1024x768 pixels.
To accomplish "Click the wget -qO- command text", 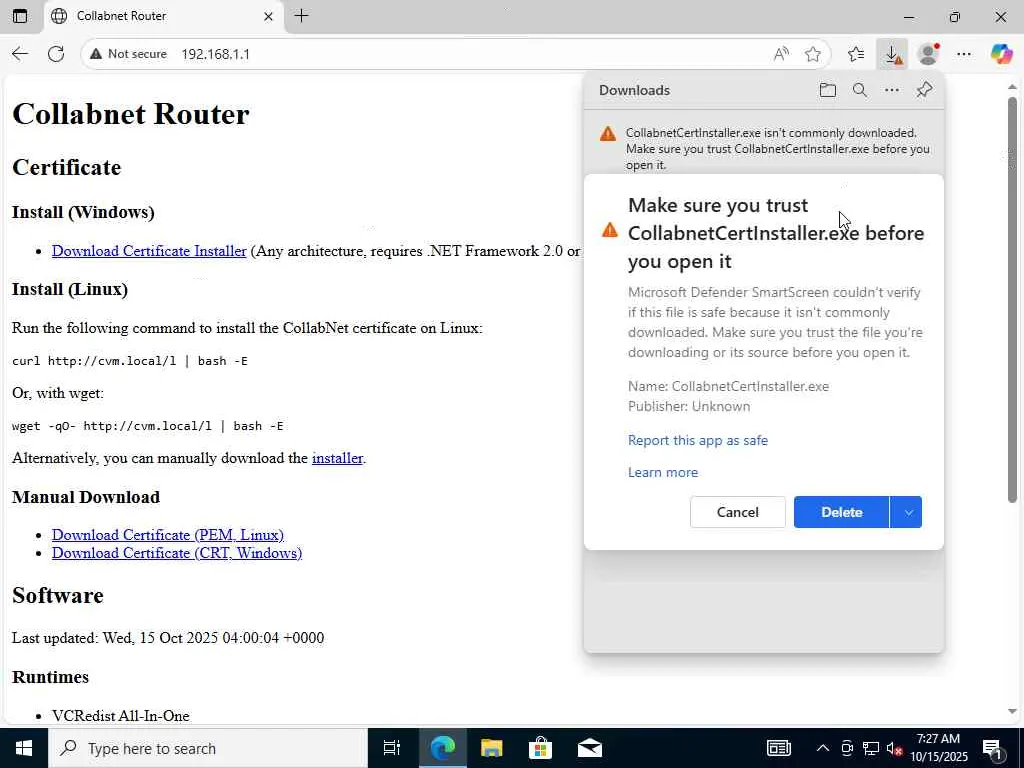I will pyautogui.click(x=148, y=426).
